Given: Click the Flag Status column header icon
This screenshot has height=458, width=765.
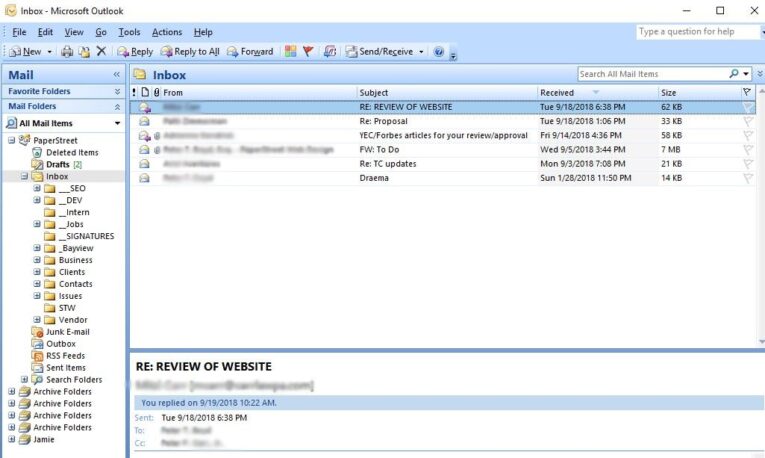Looking at the screenshot, I should [746, 92].
